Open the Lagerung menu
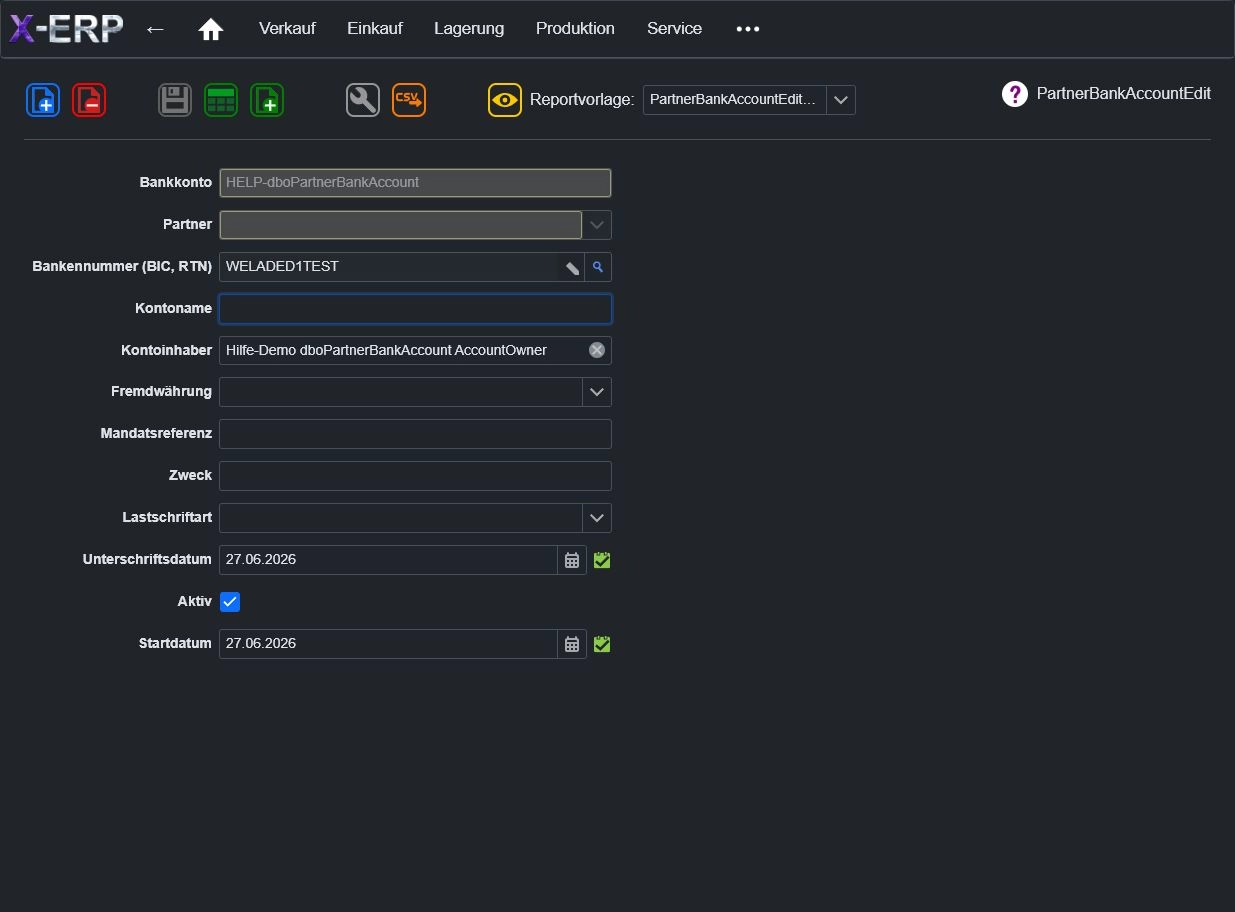This screenshot has height=912, width=1235. [469, 29]
